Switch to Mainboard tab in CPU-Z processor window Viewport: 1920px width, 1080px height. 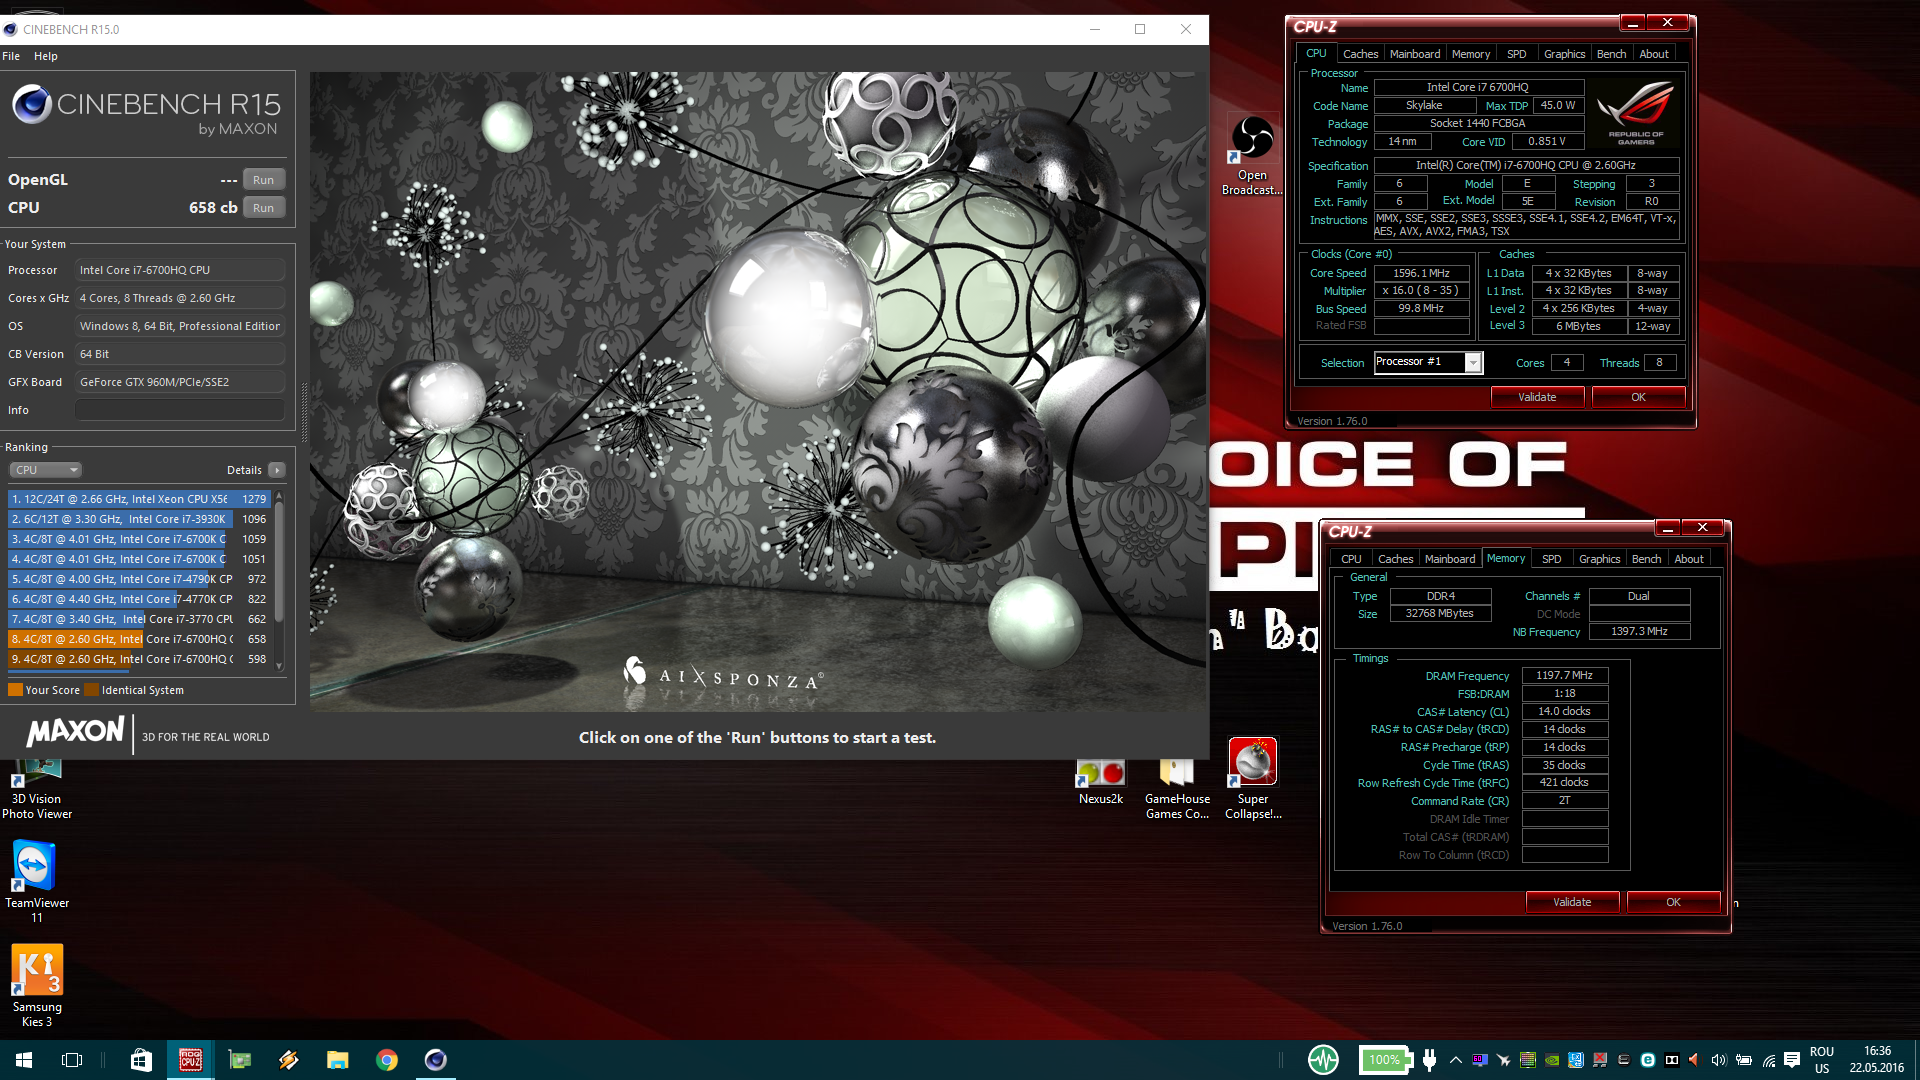pos(1415,54)
